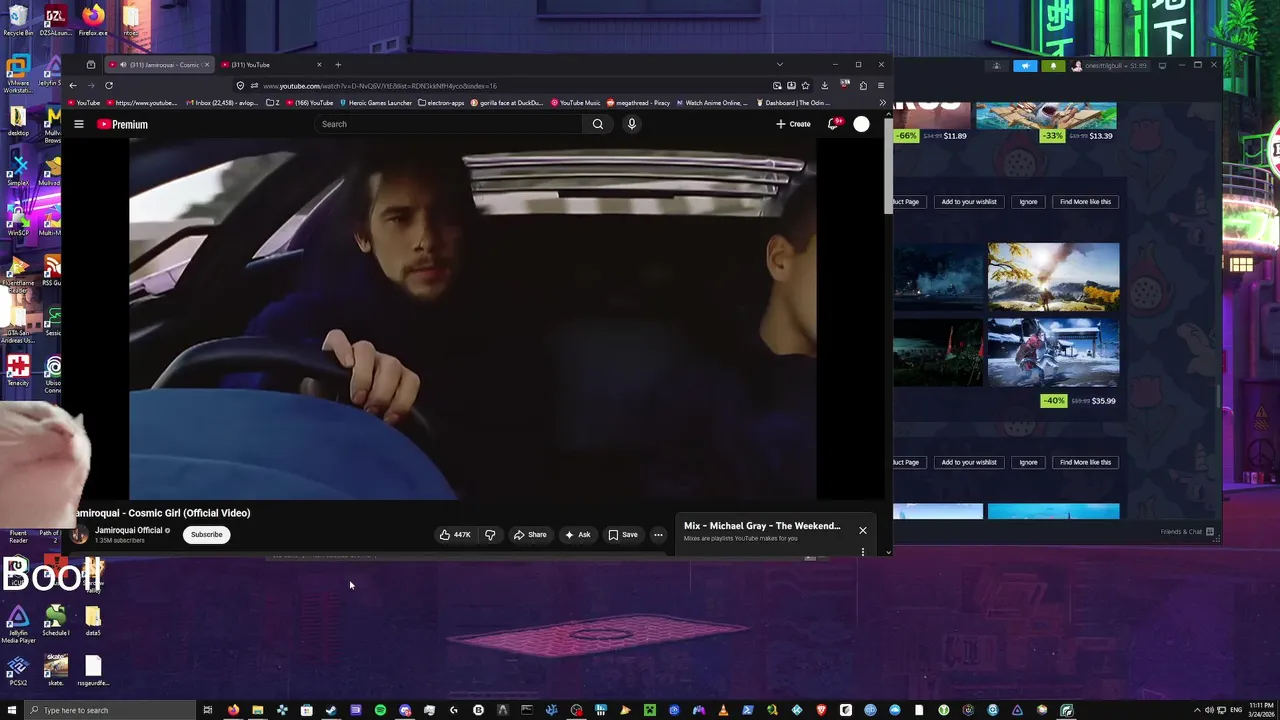Click Steam's lower Ignore button
Screen dimensions: 1280x720
[x=1028, y=462]
